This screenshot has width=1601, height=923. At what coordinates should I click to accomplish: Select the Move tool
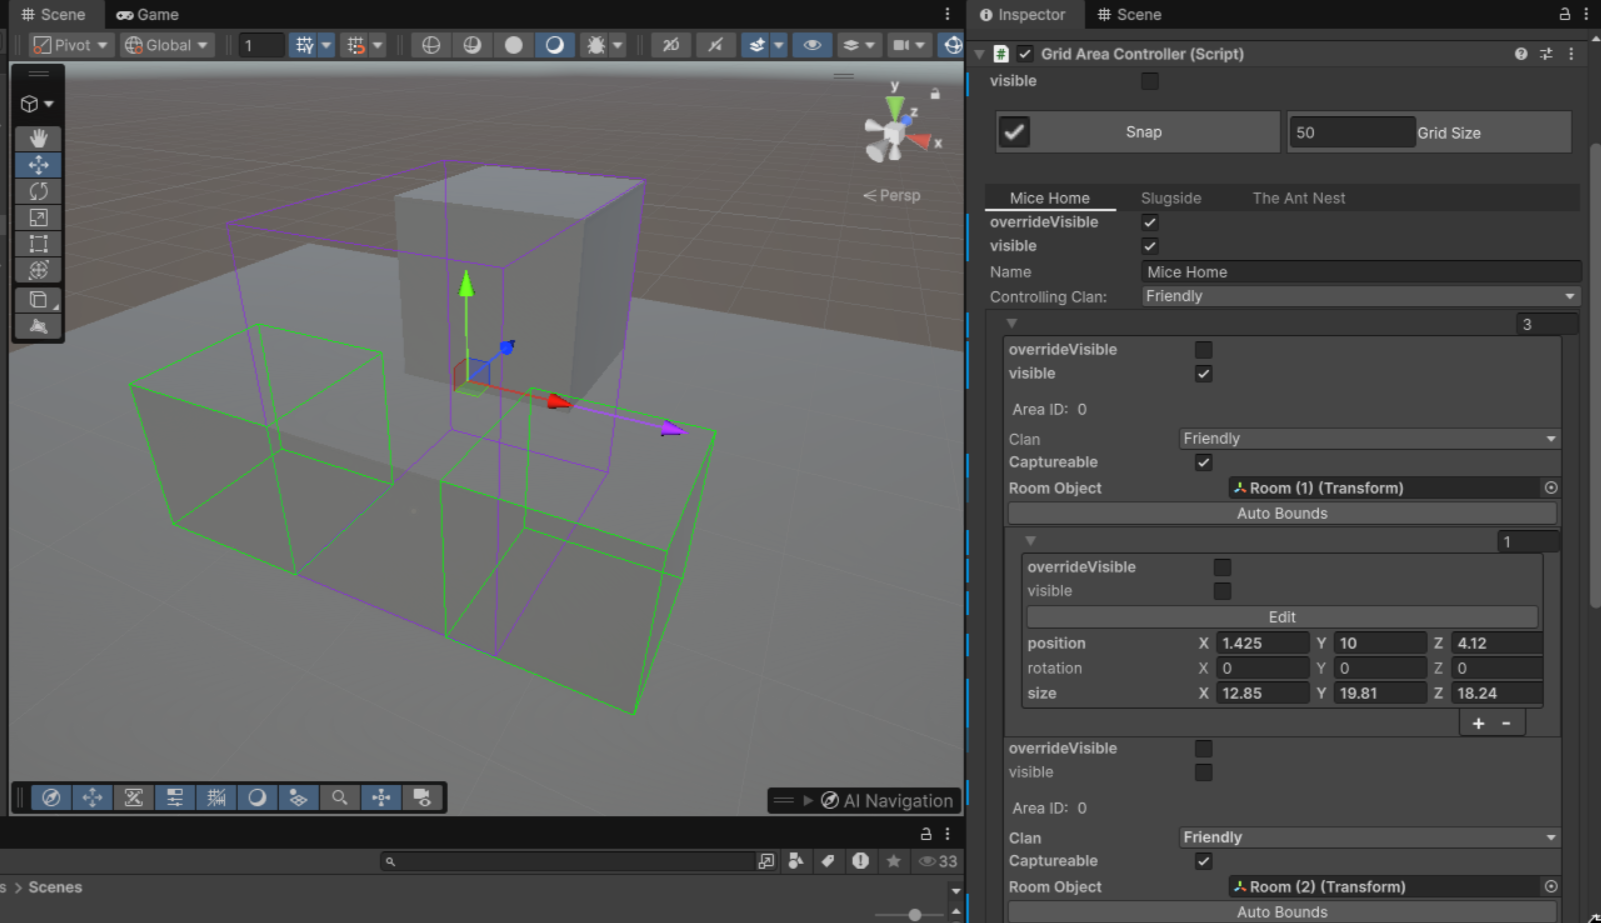(x=38, y=164)
